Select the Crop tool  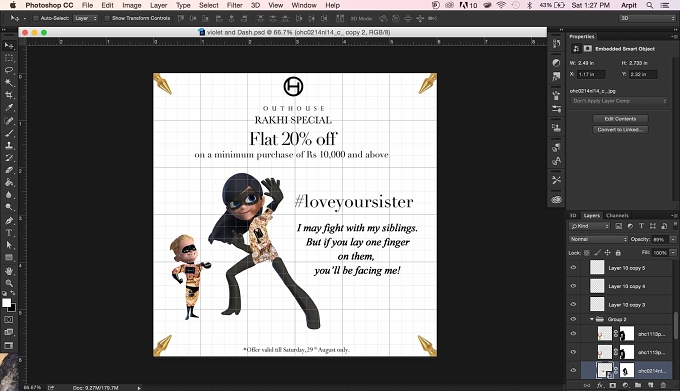point(9,95)
